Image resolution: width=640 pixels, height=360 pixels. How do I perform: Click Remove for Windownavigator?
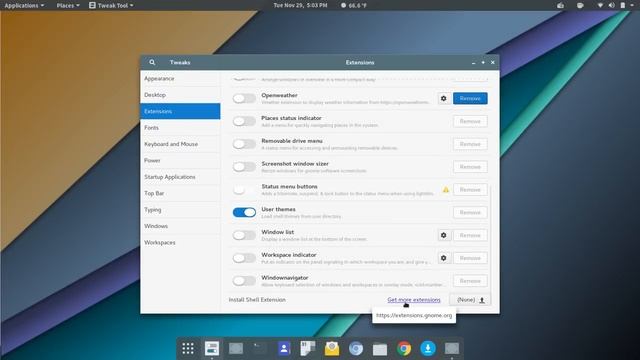click(x=470, y=281)
